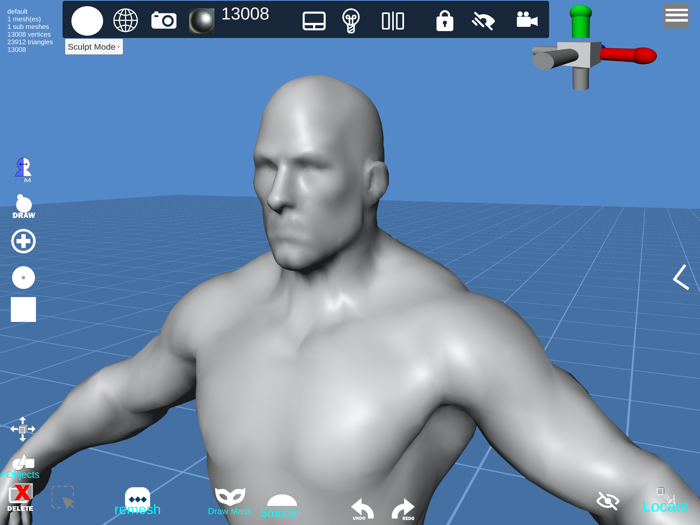Click the video camera icon
Screen dimensions: 700x525
tap(527, 20)
